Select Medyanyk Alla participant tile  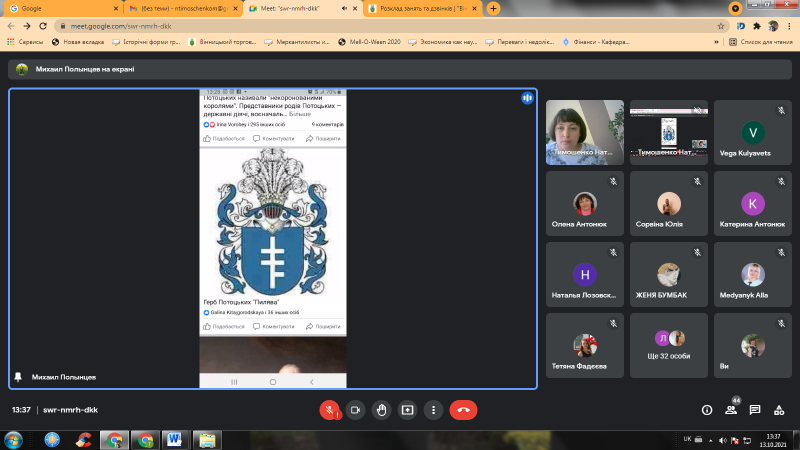[x=753, y=274]
